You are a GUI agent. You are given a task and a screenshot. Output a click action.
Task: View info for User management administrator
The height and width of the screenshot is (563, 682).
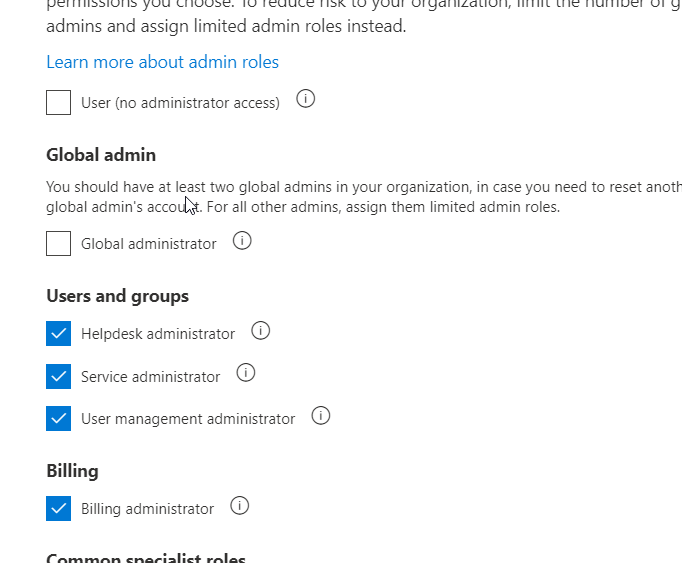click(321, 415)
